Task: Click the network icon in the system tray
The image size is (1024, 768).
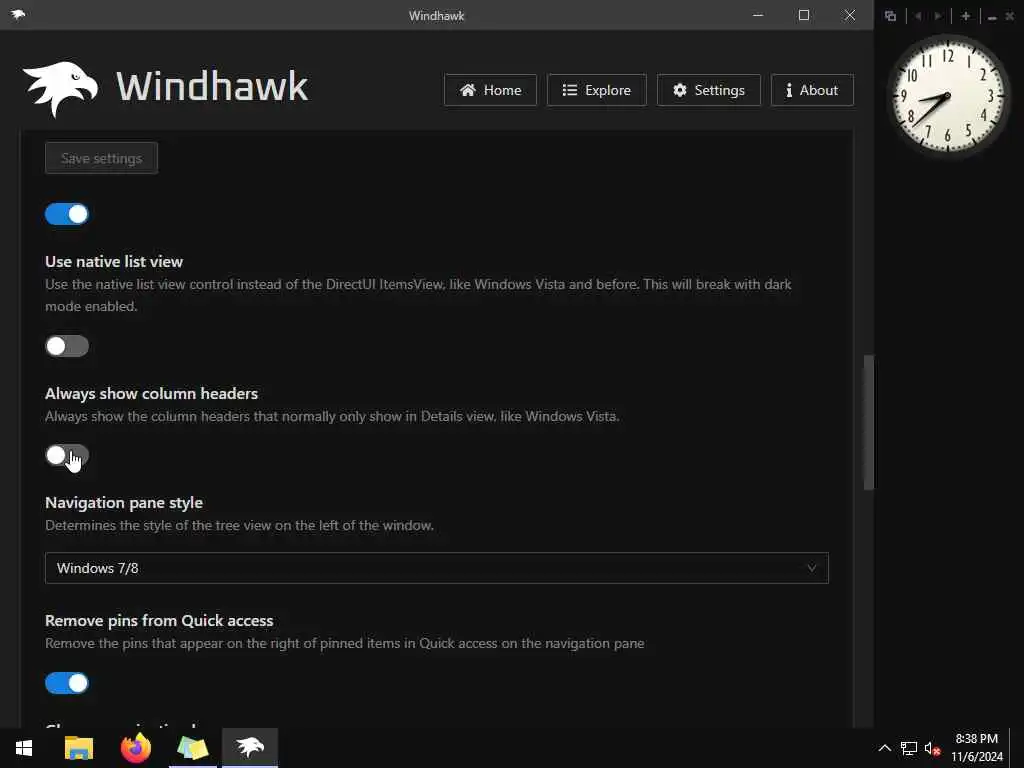Action: (908, 748)
